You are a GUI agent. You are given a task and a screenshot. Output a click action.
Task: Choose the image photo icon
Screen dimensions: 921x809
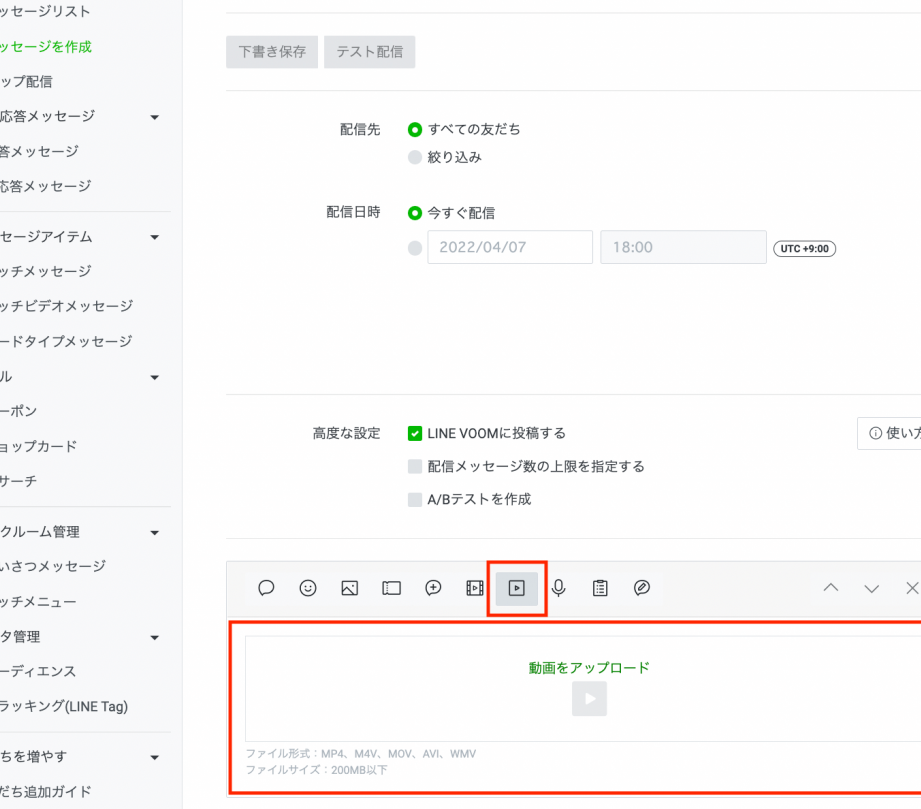349,588
